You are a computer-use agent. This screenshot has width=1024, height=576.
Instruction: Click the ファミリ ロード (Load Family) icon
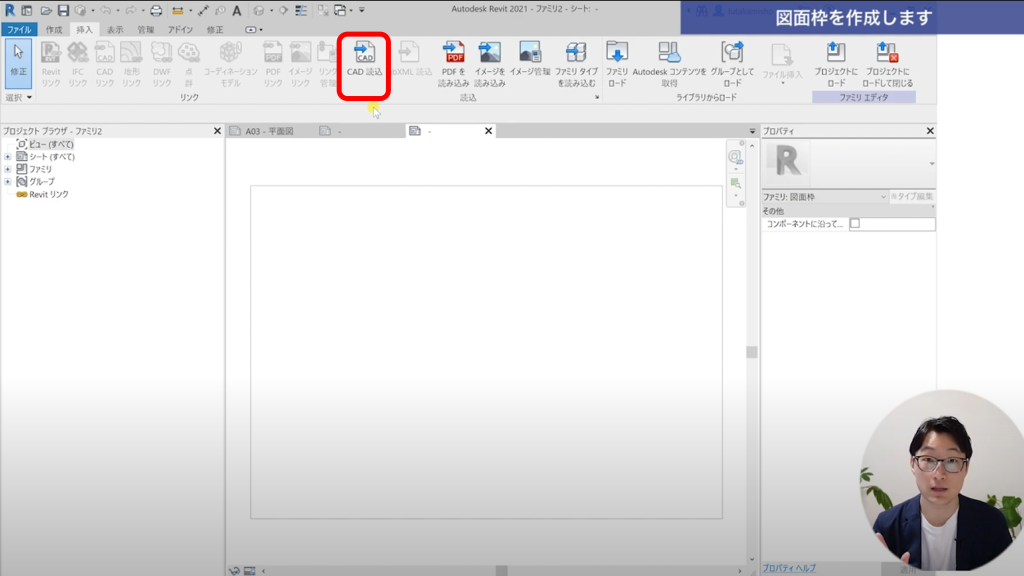point(617,54)
